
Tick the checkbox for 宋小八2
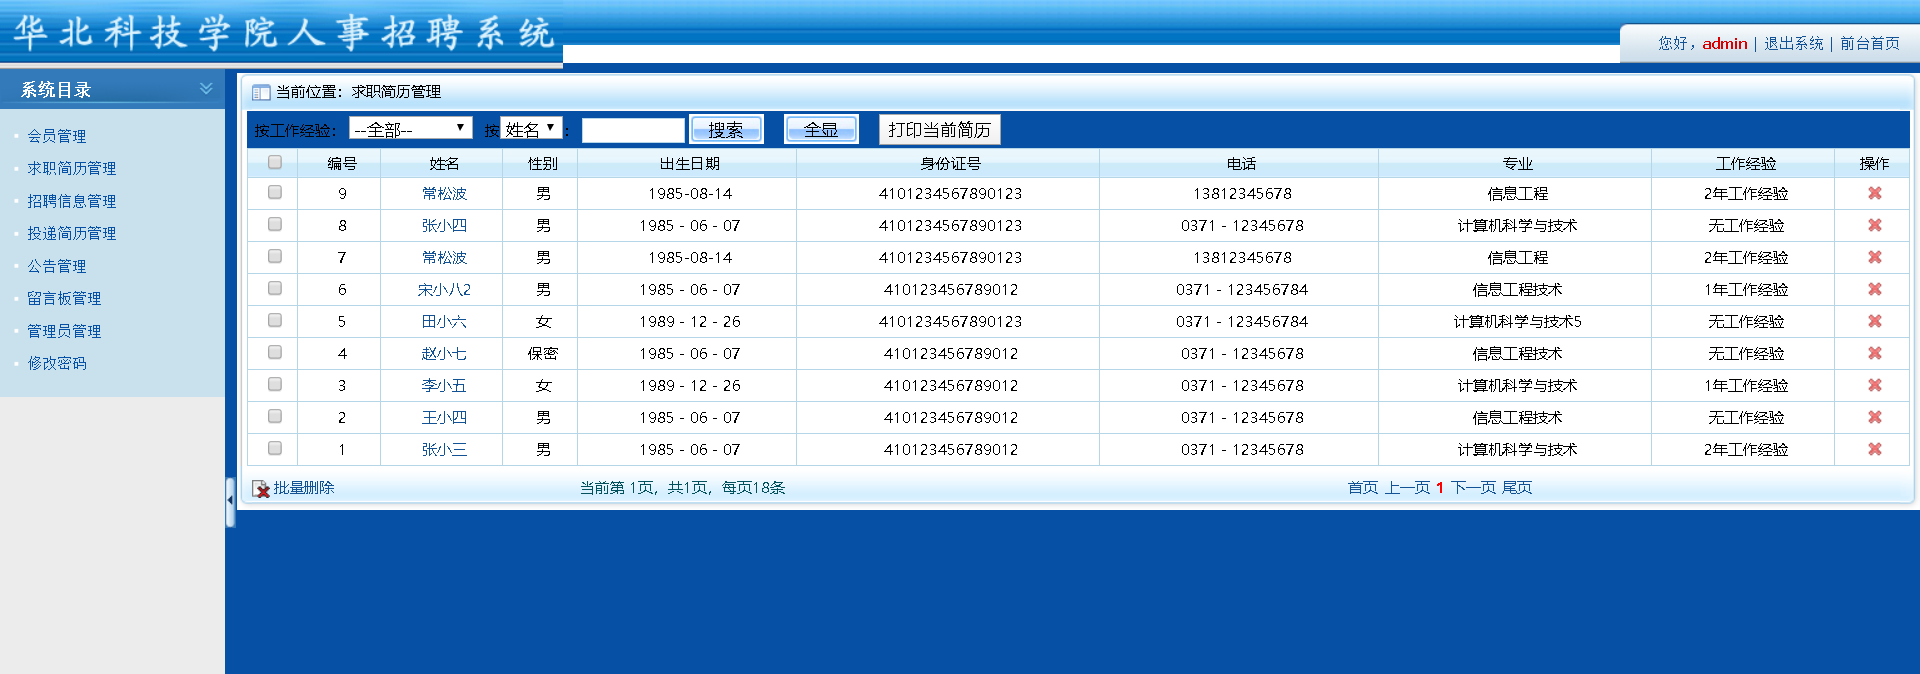pos(275,288)
